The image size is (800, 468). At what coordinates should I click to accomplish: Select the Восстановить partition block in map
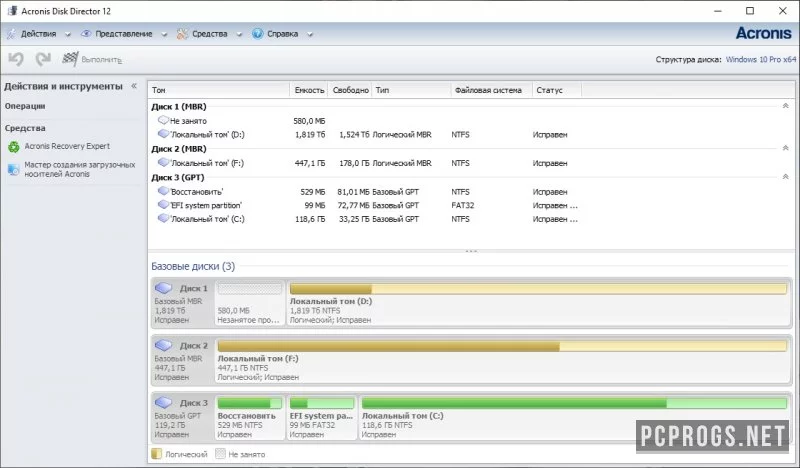[249, 417]
